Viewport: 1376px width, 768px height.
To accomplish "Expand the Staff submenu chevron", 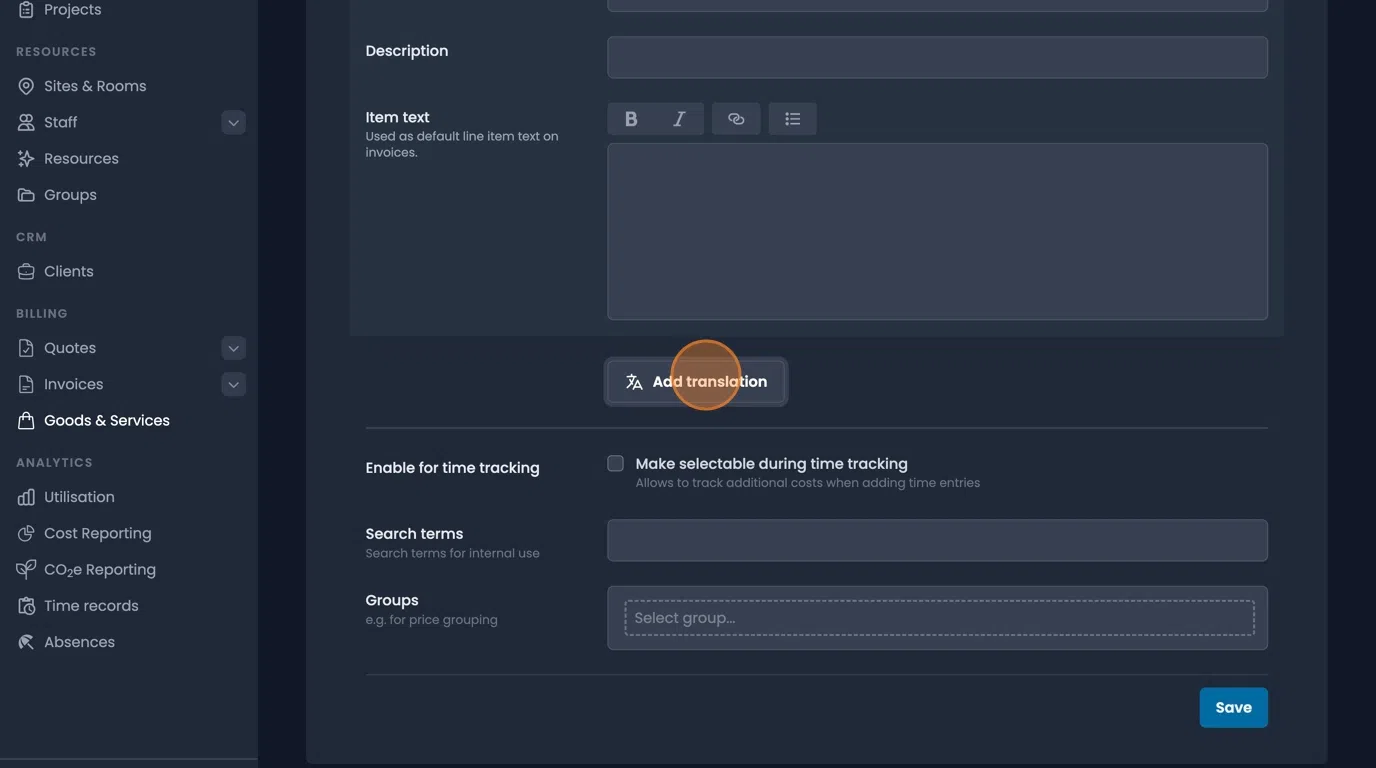I will pos(232,121).
